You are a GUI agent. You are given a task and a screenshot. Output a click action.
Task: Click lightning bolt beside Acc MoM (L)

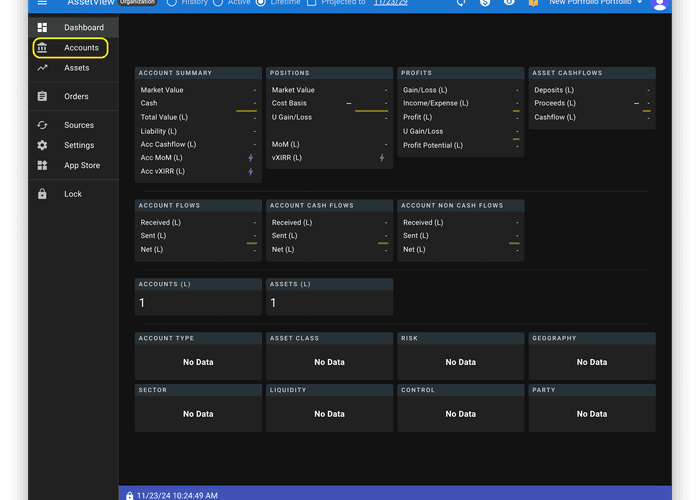pyautogui.click(x=251, y=158)
